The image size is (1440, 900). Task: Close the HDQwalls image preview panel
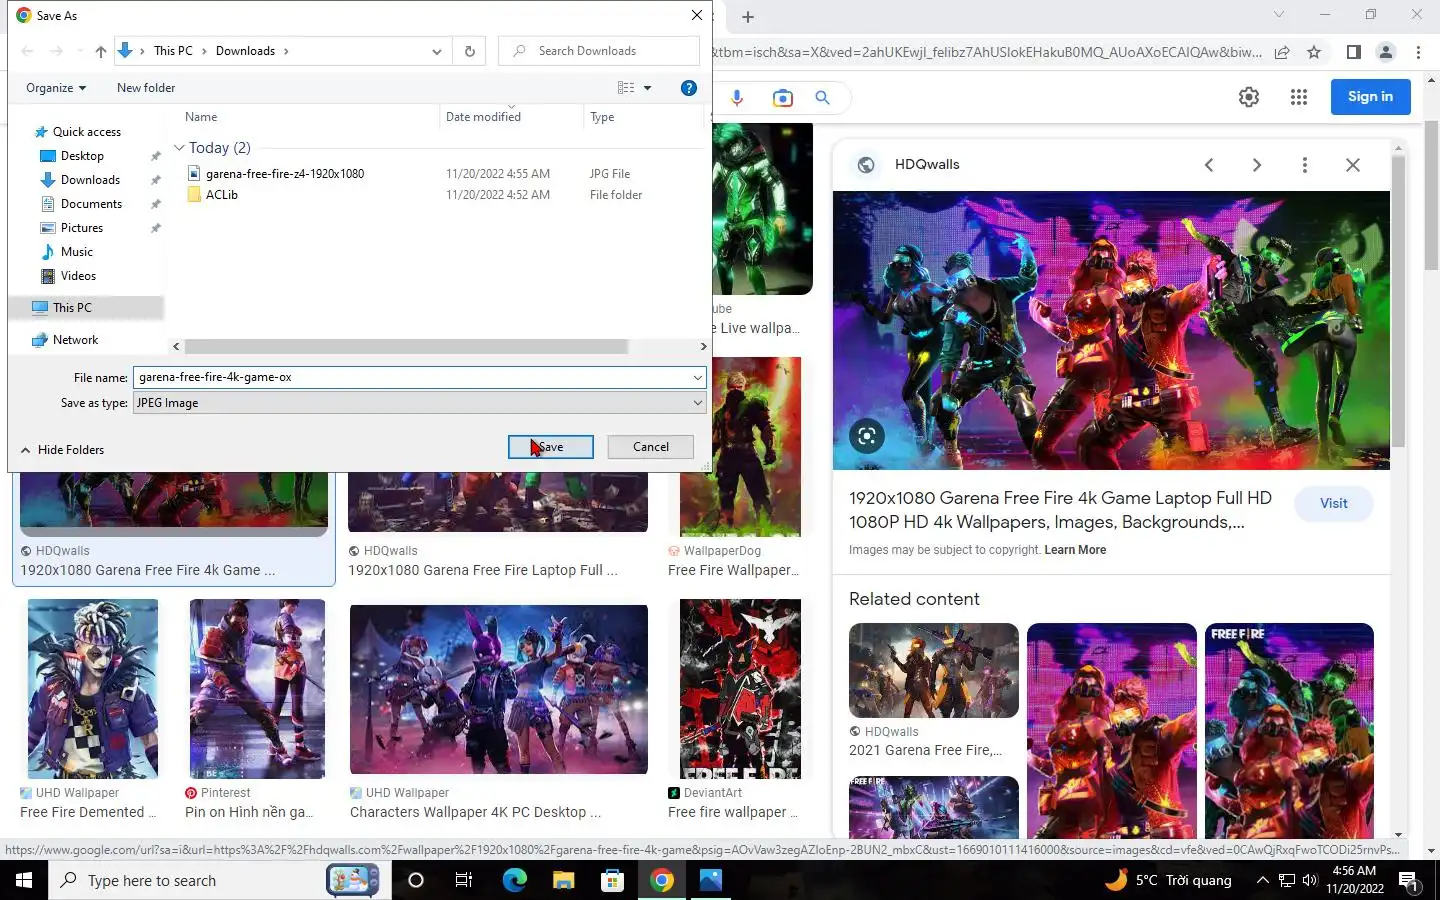[x=1353, y=165]
